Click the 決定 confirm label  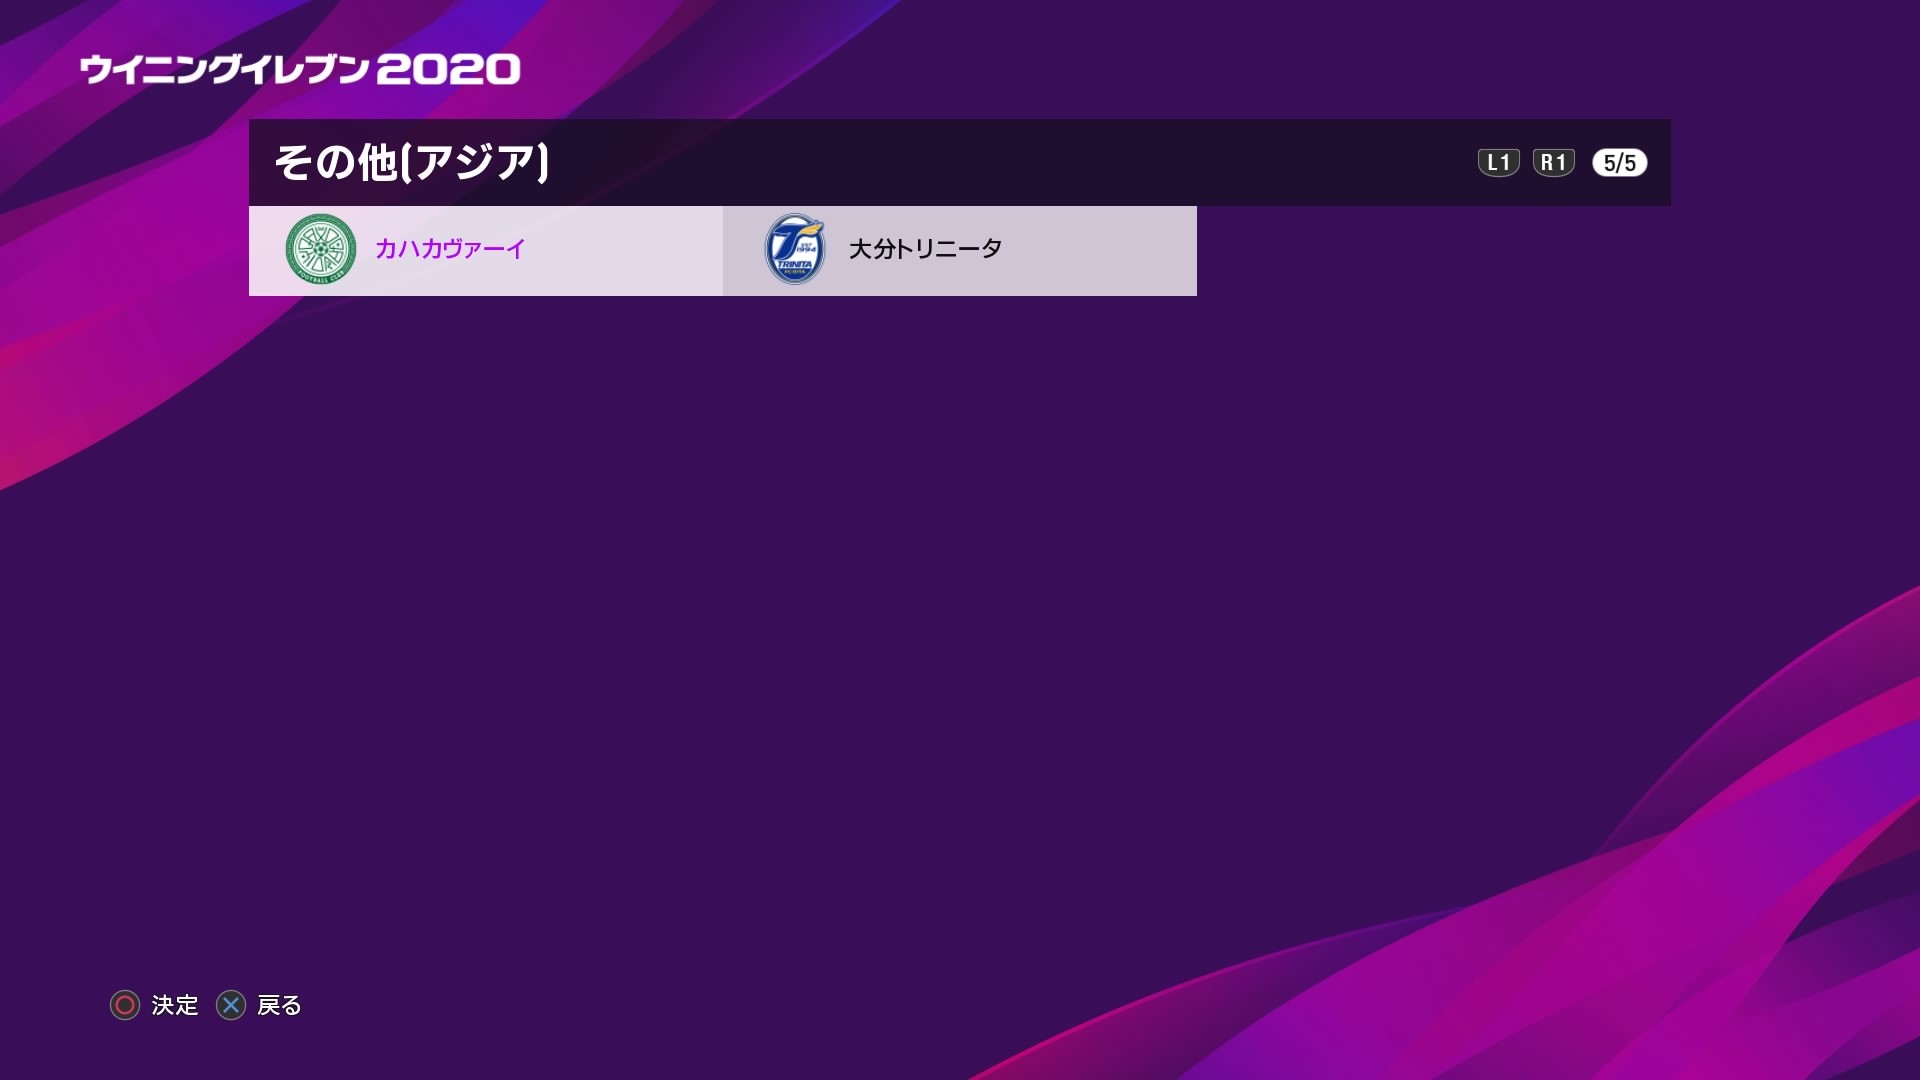pyautogui.click(x=175, y=1005)
